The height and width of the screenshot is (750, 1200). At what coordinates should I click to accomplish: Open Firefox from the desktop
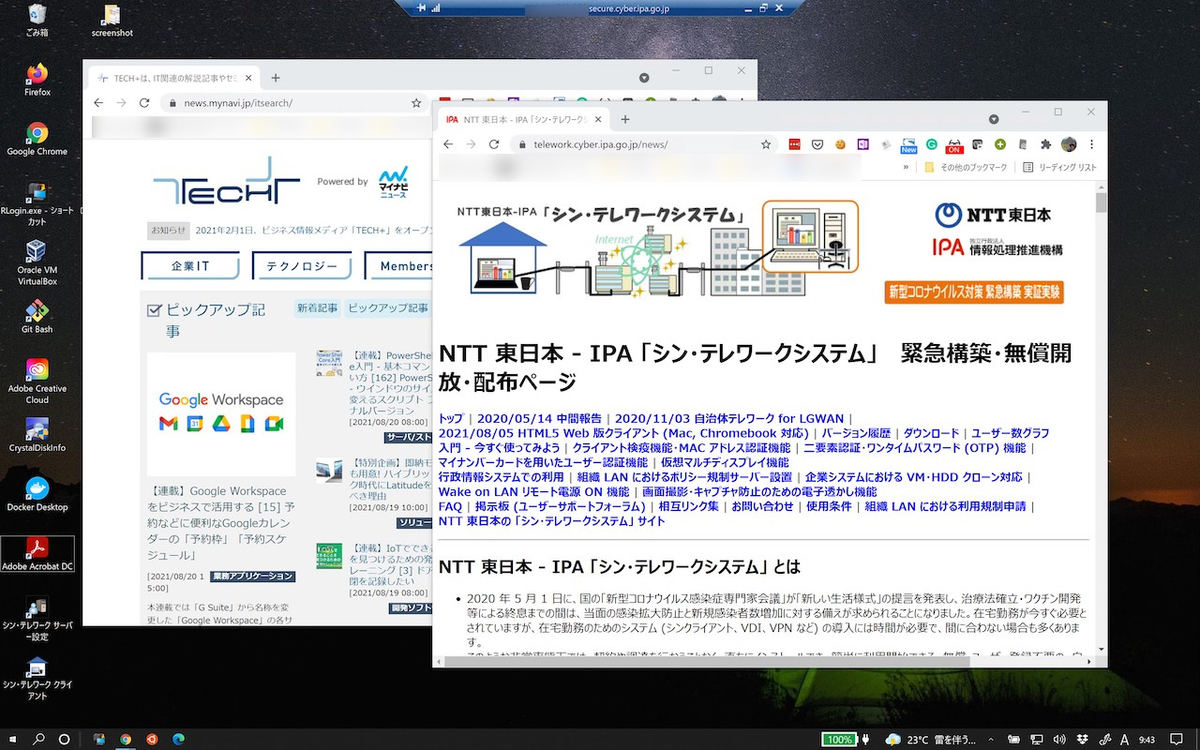(37, 81)
